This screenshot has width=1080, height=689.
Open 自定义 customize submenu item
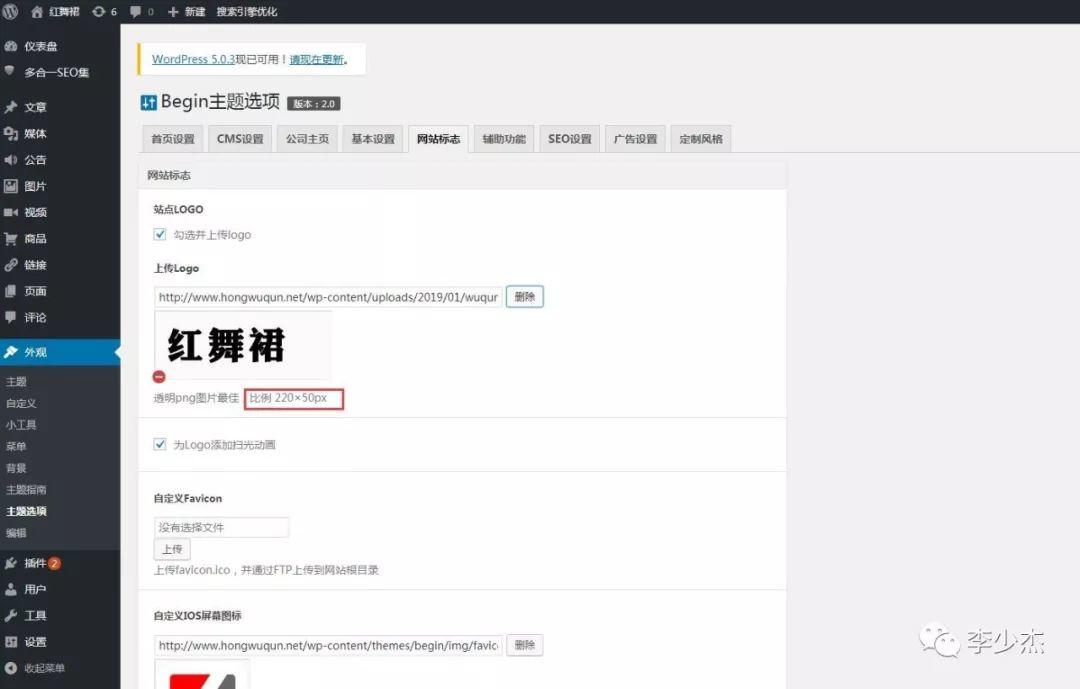click(x=21, y=403)
